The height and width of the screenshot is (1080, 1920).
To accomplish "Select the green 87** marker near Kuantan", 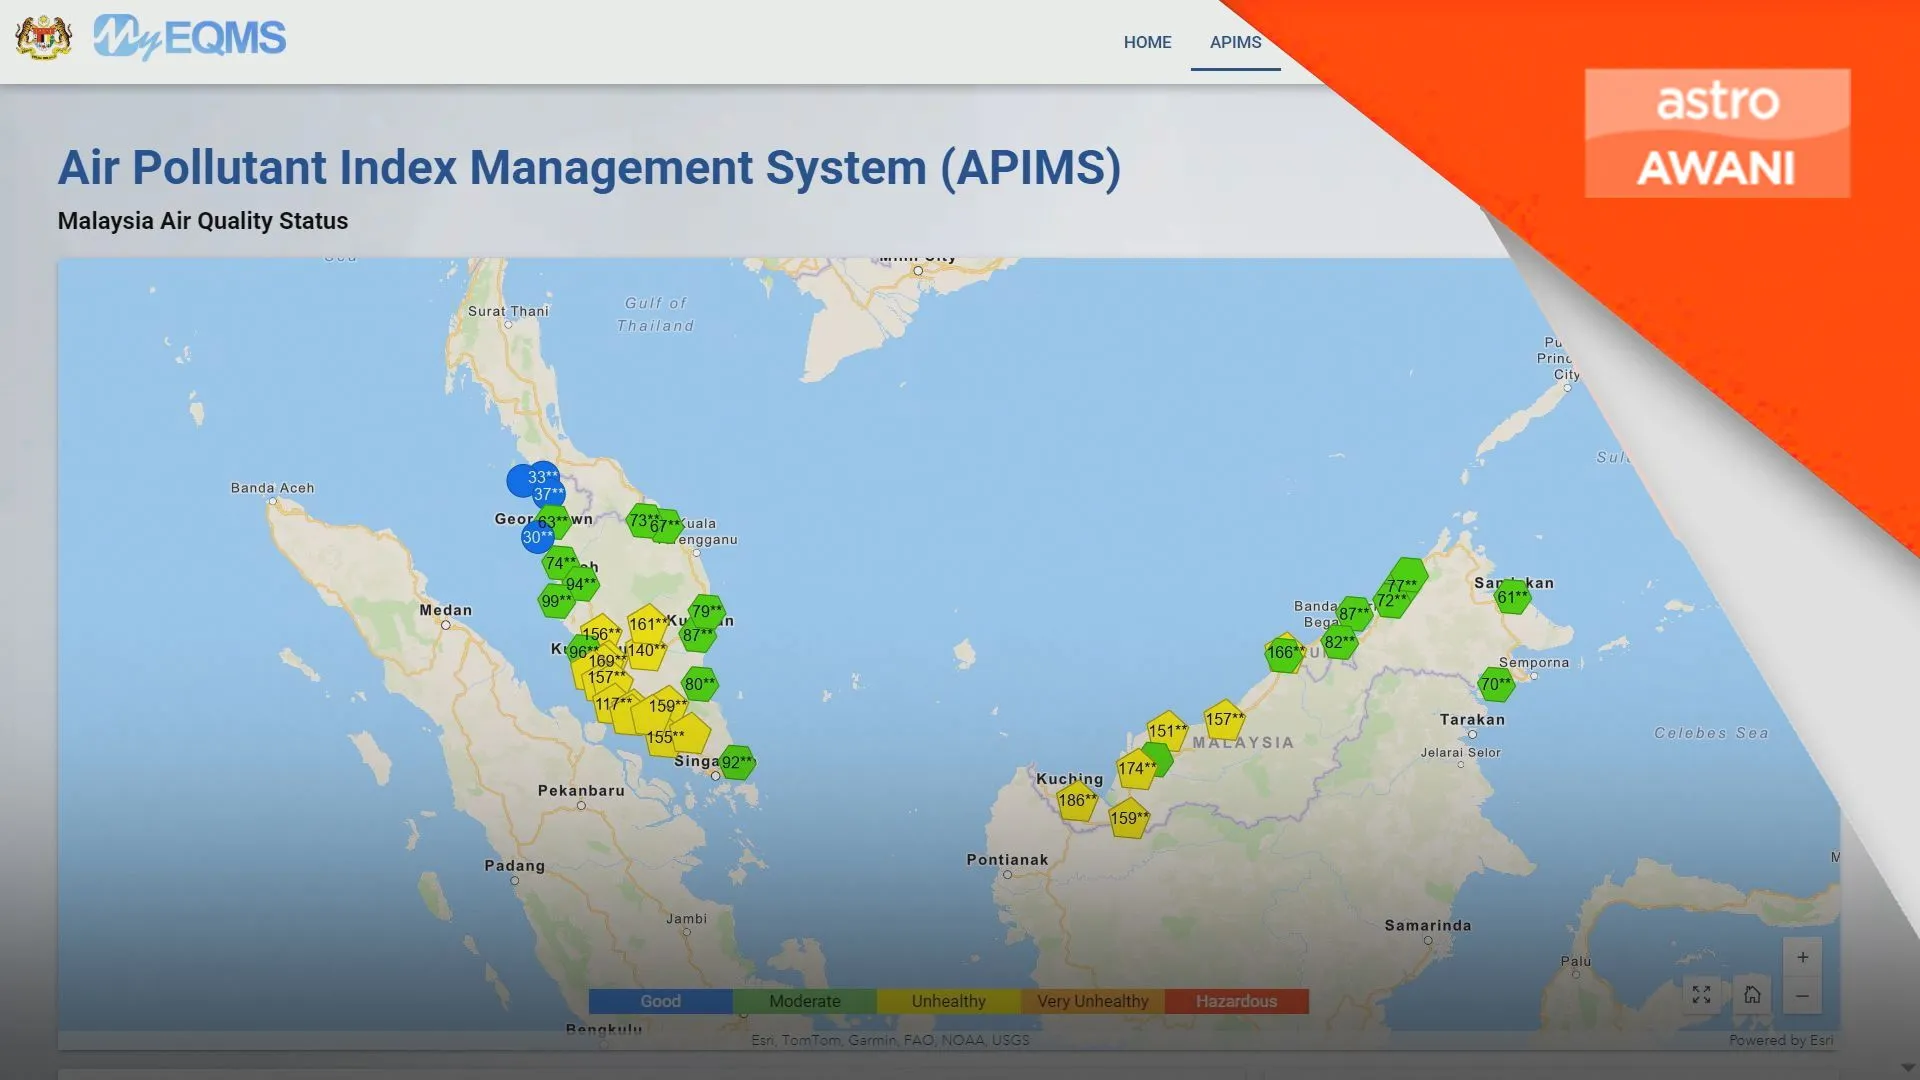I will coord(698,636).
